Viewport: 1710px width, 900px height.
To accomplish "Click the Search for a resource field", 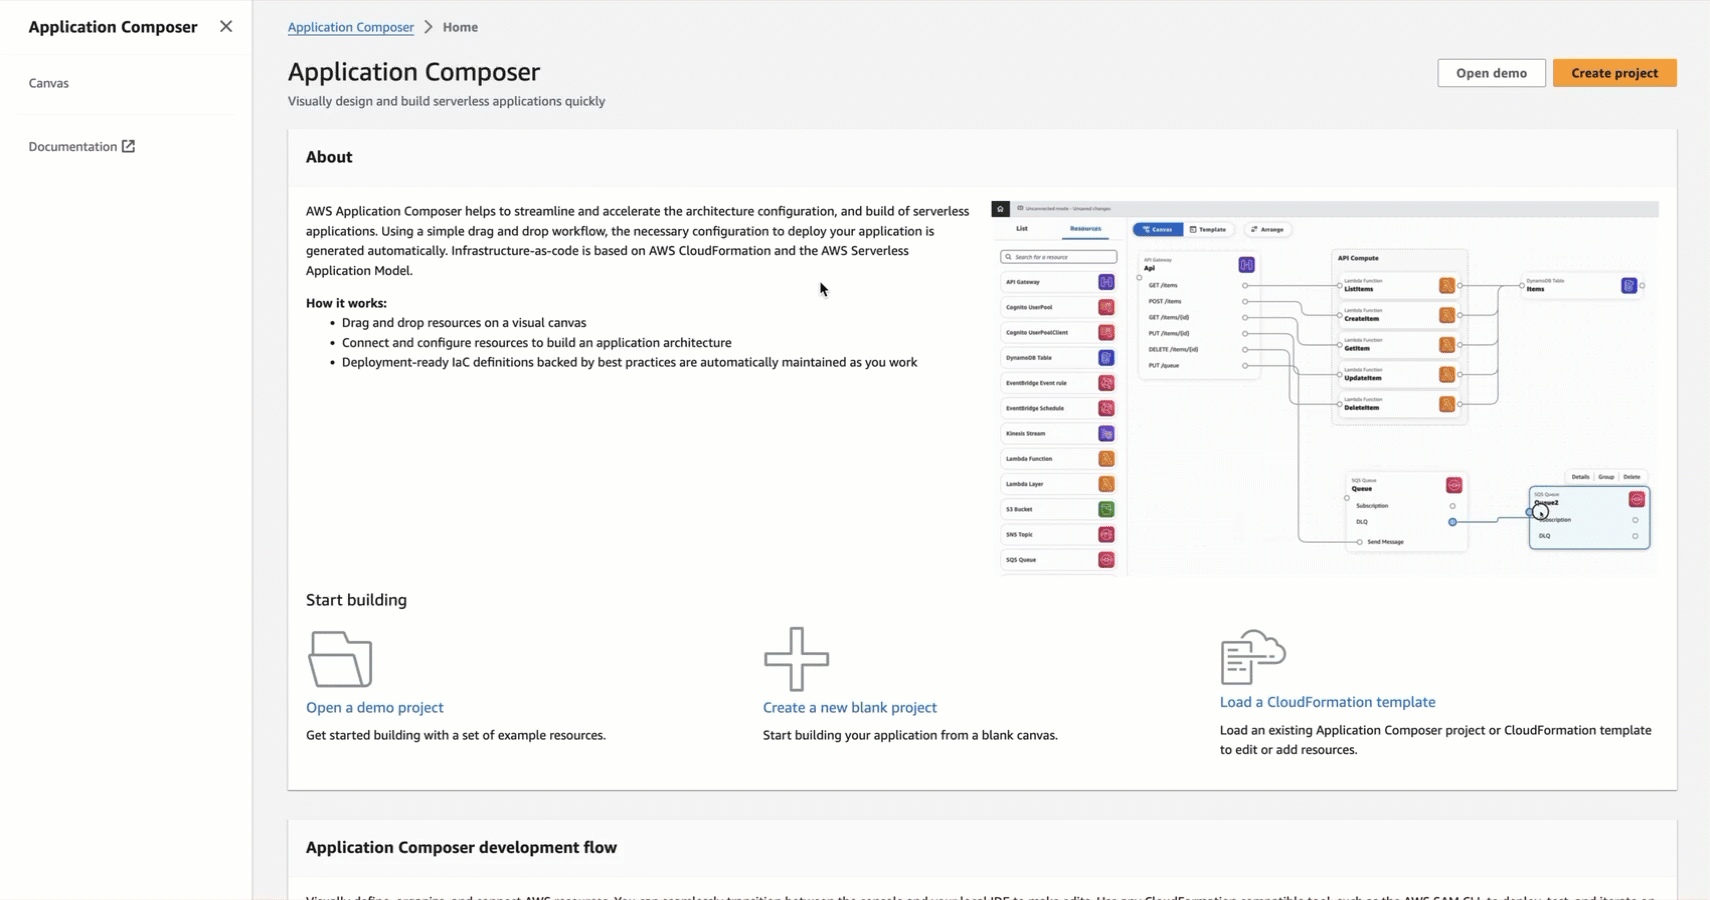I will pos(1060,256).
